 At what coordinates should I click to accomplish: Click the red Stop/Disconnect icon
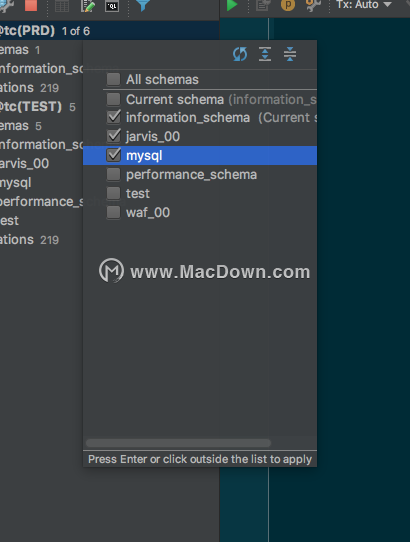pos(31,5)
